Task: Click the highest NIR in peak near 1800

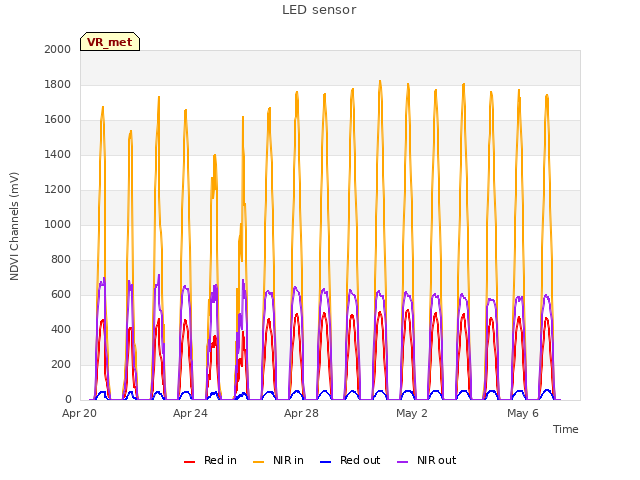Action: coord(380,82)
